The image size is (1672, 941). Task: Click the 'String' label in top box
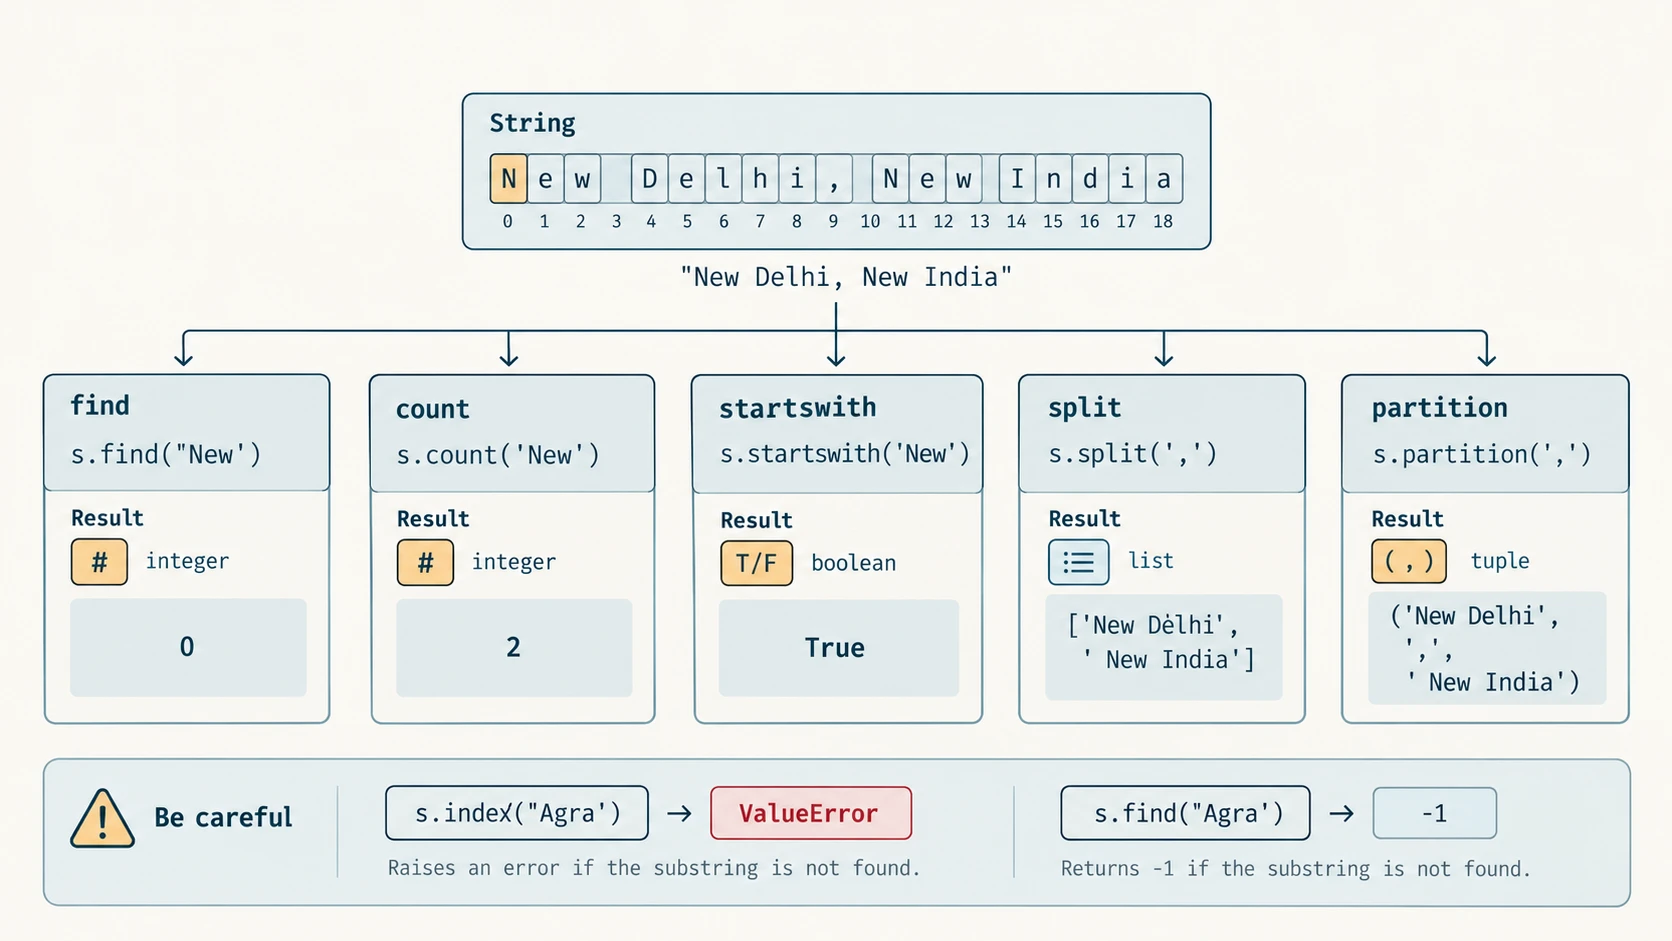click(x=532, y=124)
